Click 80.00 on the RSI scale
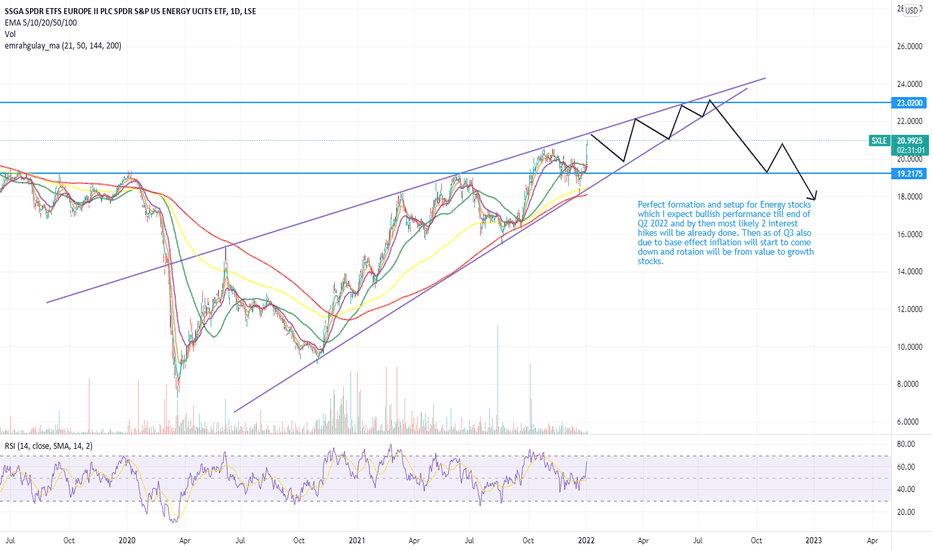The width and height of the screenshot is (932, 550). pyautogui.click(x=906, y=444)
